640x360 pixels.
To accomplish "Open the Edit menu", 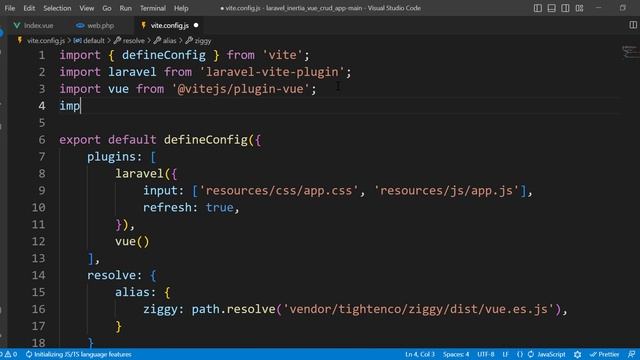I will [29, 8].
